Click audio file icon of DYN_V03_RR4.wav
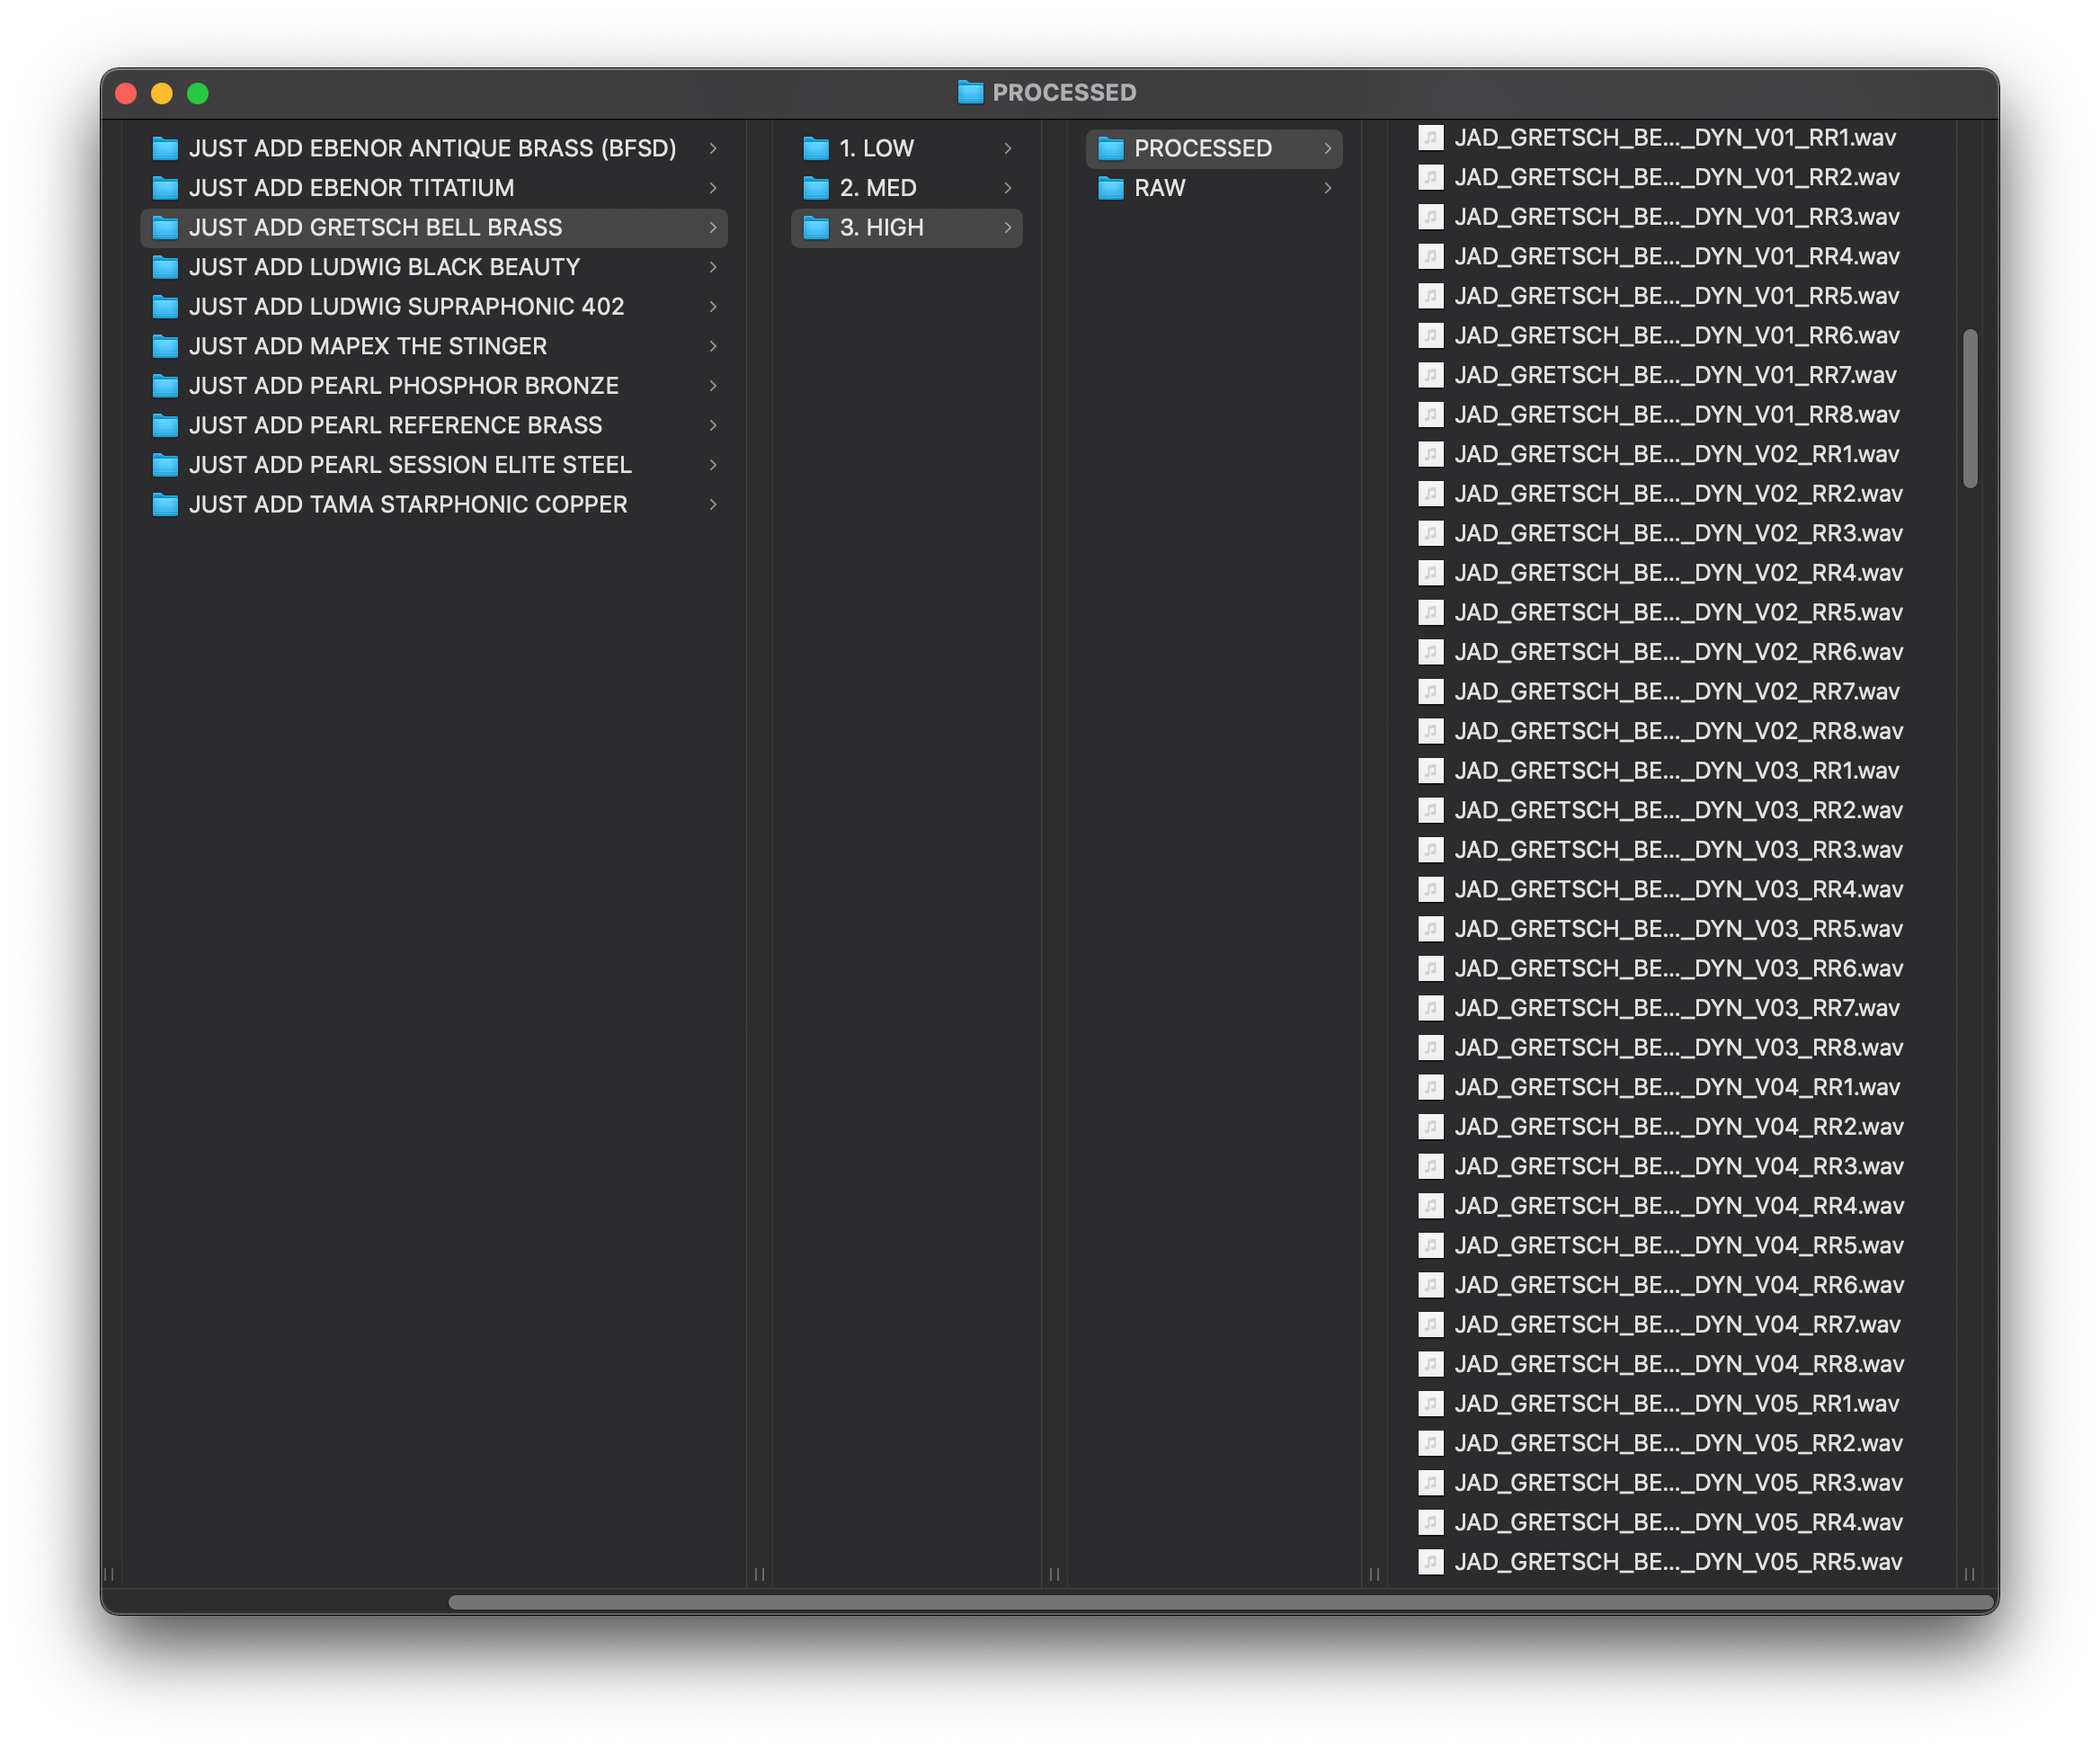2100x1748 pixels. 1431,889
